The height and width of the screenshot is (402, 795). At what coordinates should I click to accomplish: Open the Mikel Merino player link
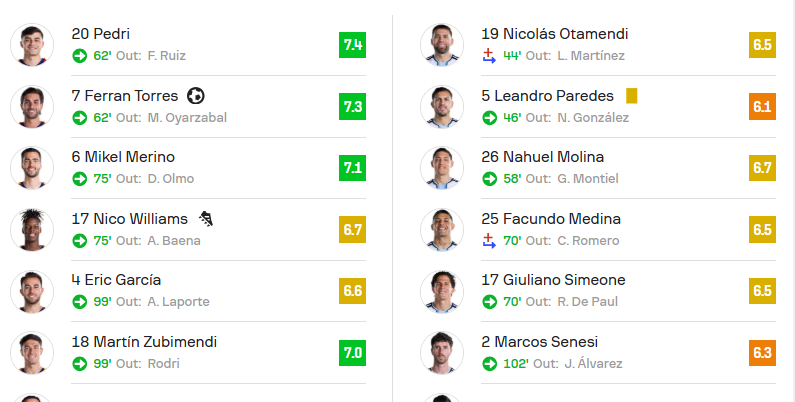click(x=123, y=157)
